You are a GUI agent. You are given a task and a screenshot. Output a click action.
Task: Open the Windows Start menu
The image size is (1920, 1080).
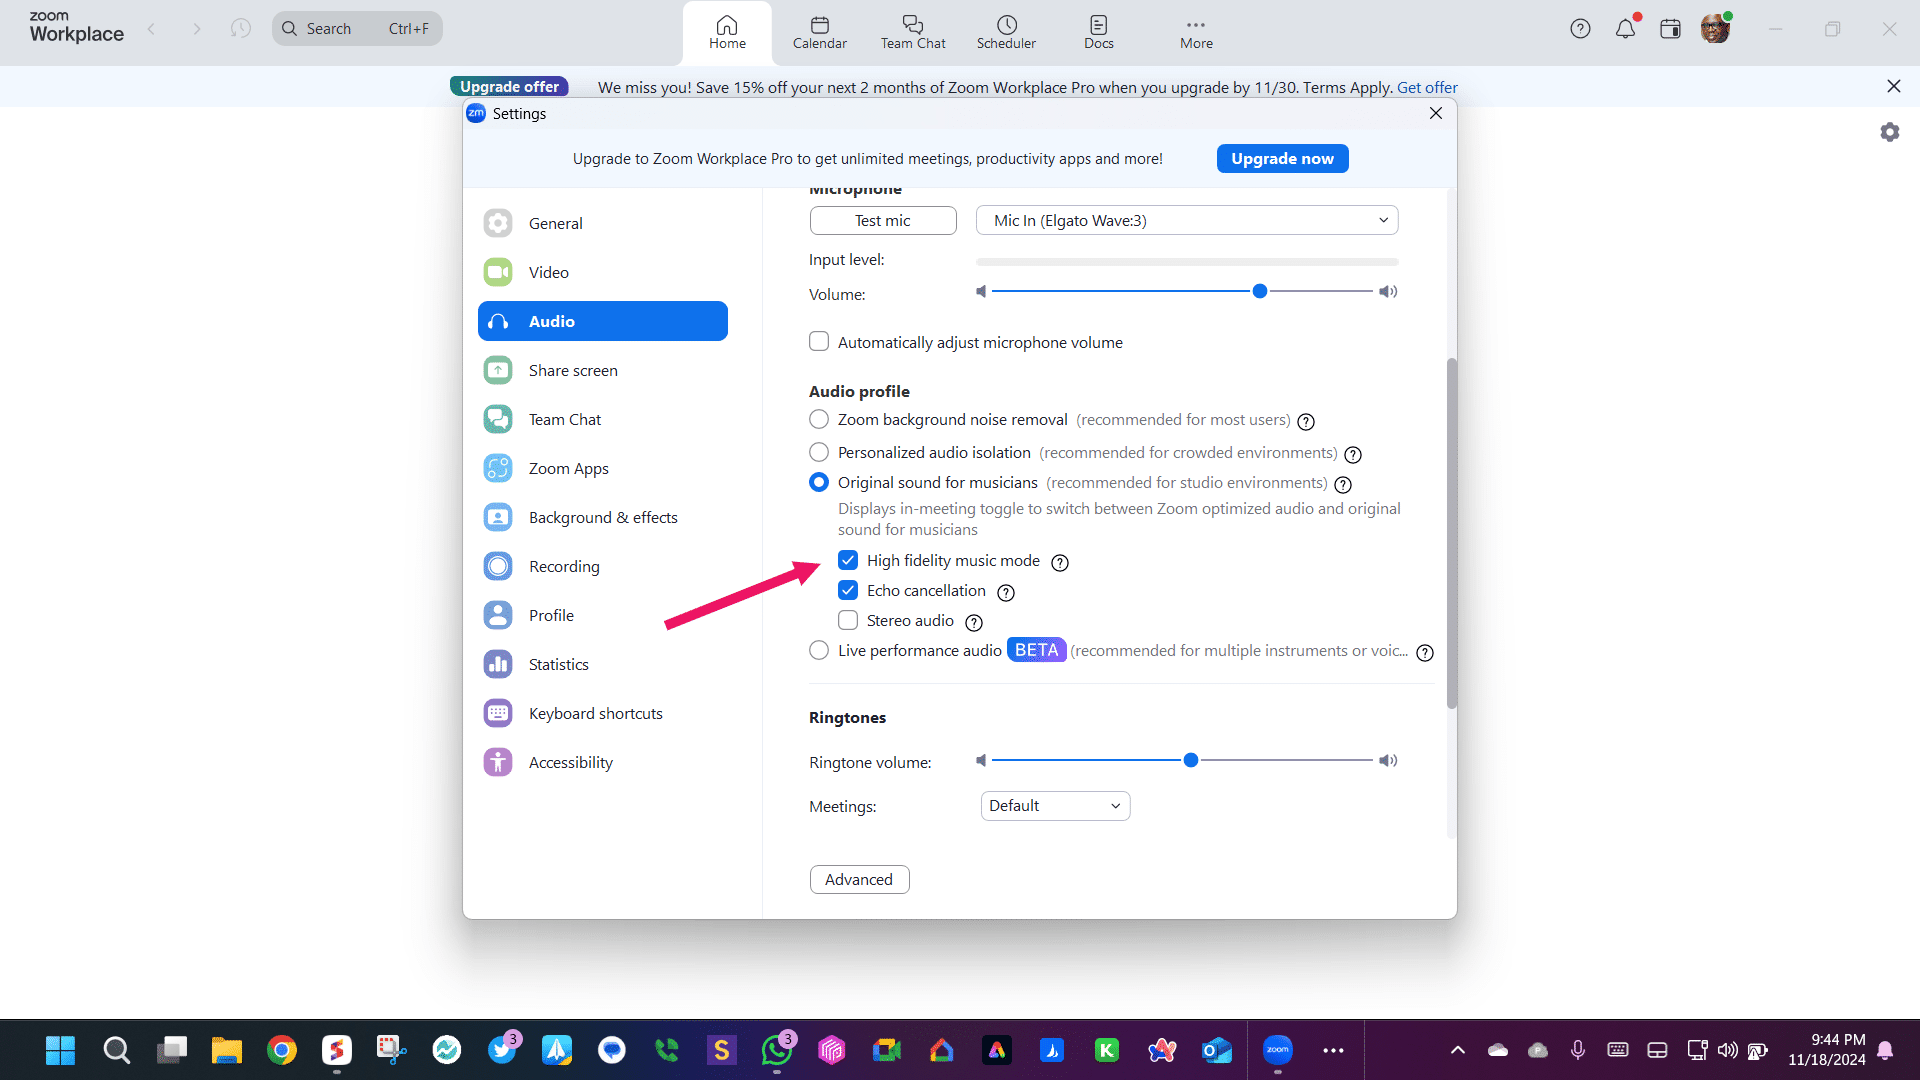tap(60, 1050)
